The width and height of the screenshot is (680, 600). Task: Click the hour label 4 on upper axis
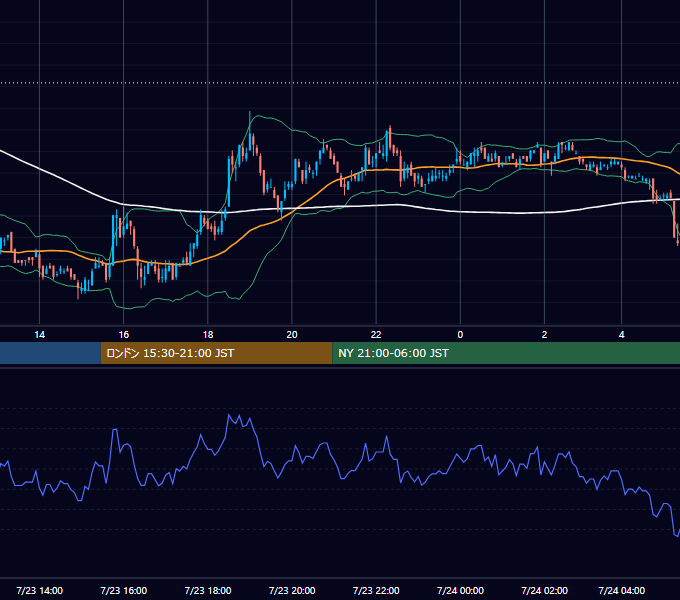(621, 335)
